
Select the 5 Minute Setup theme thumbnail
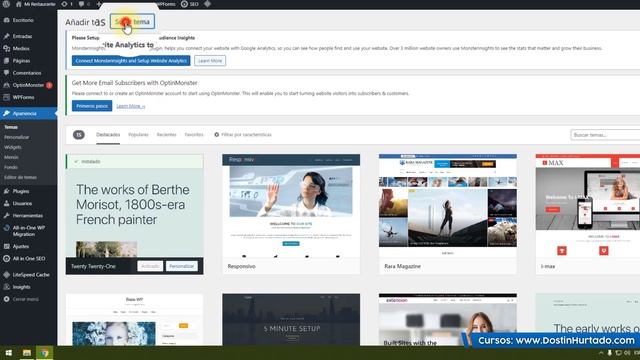[x=291, y=320]
